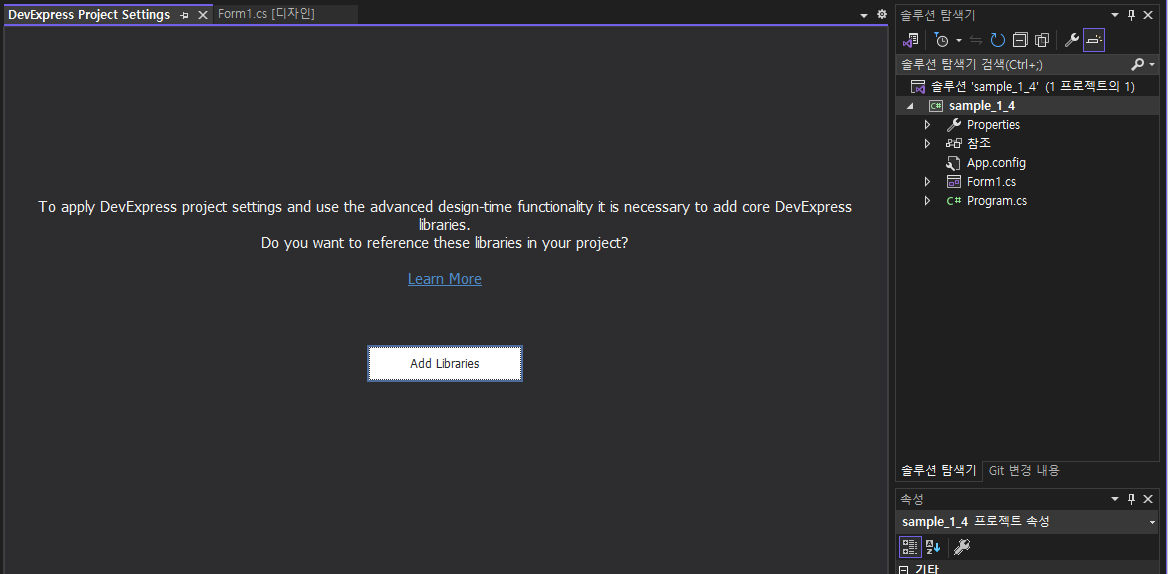
Task: Click the Program.cs C# file icon
Action: 953,200
